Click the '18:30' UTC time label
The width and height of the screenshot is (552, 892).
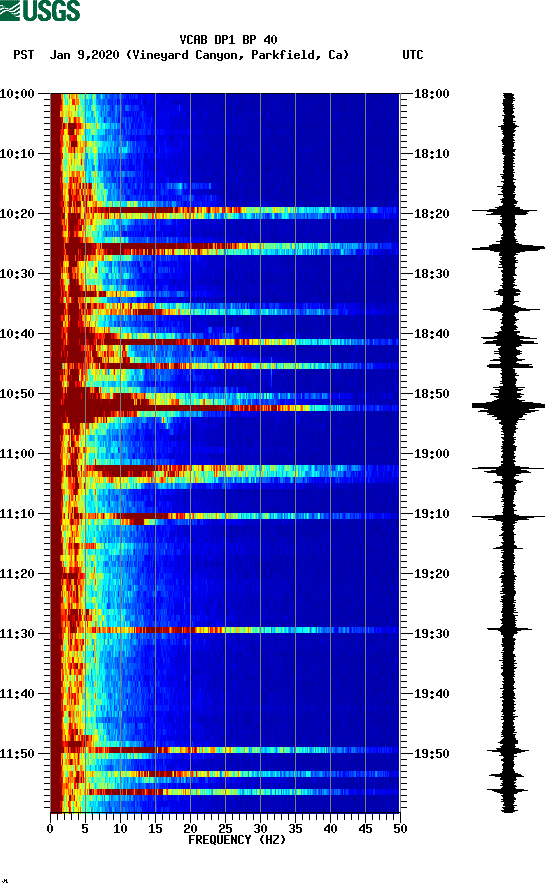click(x=431, y=274)
